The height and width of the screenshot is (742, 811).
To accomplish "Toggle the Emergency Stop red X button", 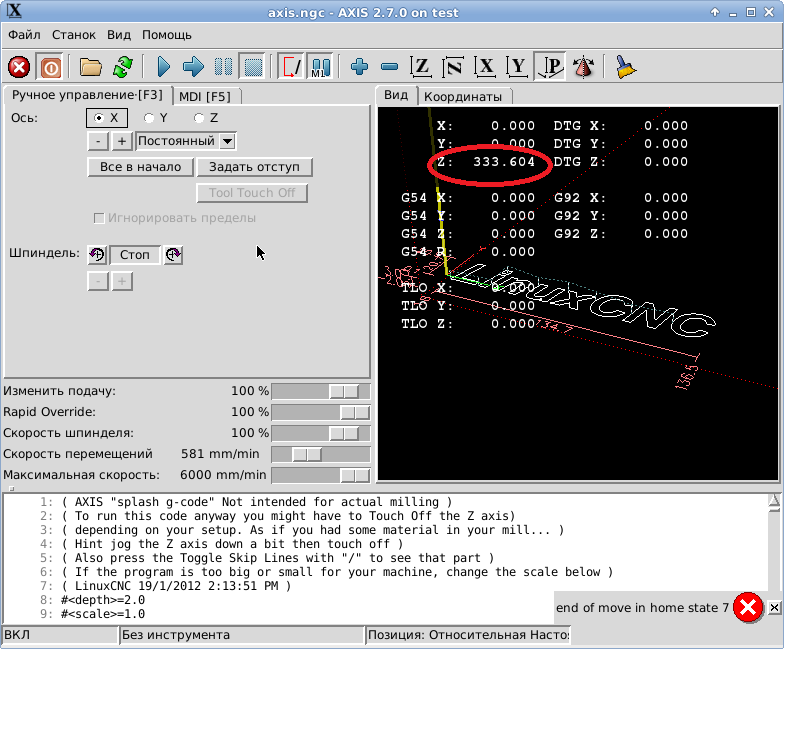I will (x=19, y=67).
